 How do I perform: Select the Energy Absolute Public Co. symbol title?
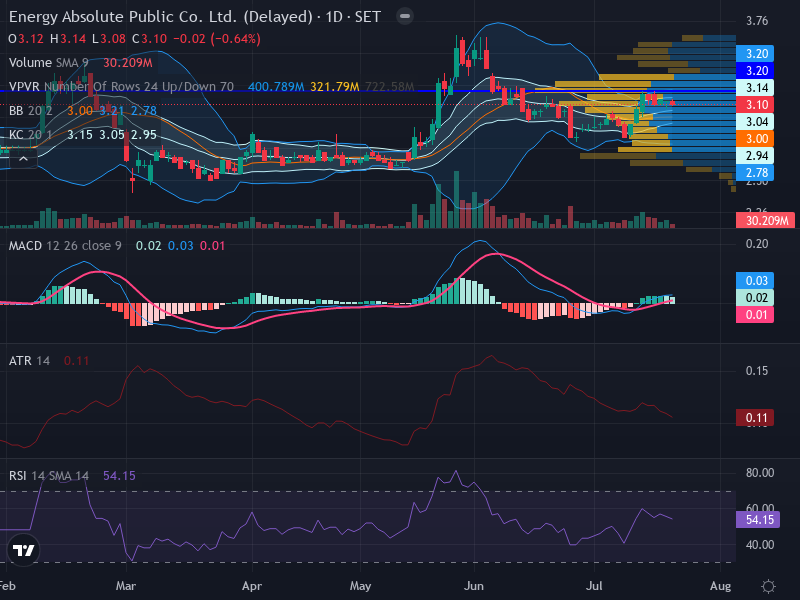click(160, 17)
